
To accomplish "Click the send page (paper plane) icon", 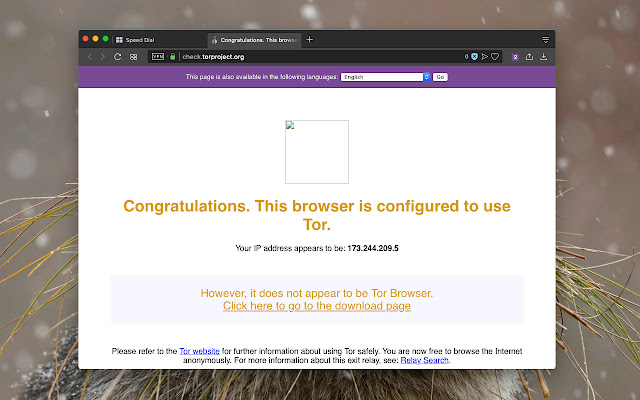I will point(484,57).
